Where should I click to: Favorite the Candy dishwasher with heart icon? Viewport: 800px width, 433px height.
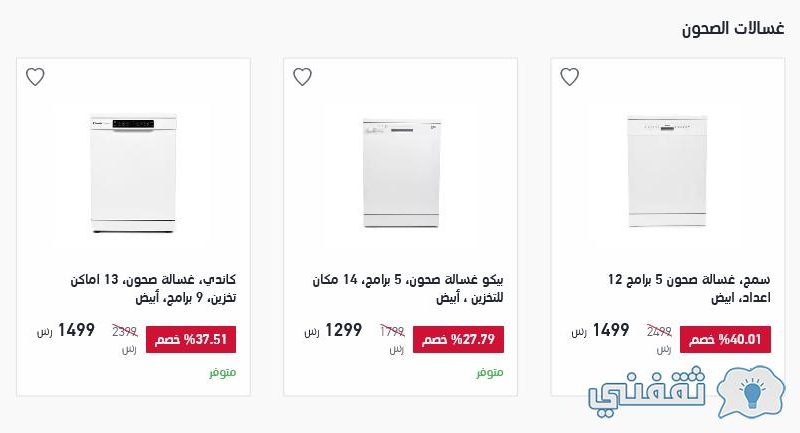(x=35, y=77)
